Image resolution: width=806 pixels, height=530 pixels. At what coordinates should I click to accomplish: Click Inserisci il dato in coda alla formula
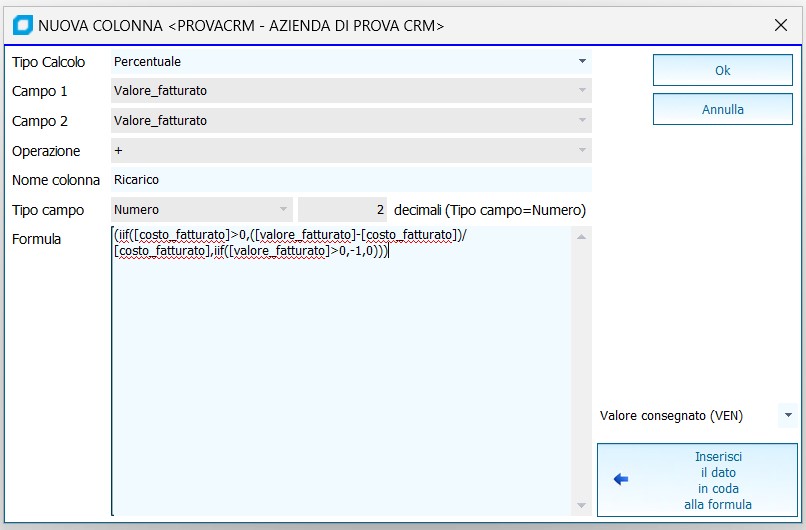(698, 480)
